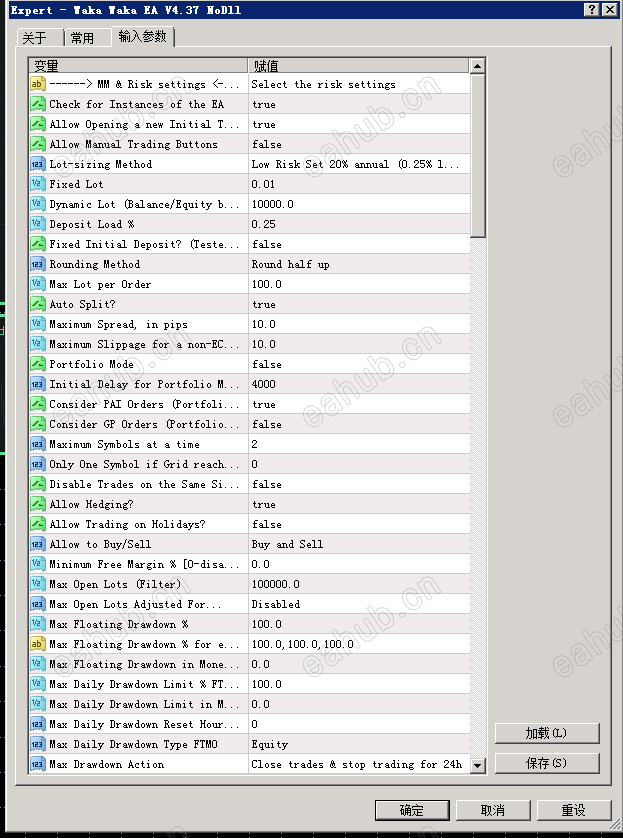Click the icon next to Max Floating Drawdown %
This screenshot has height=838, width=623.
[x=37, y=624]
